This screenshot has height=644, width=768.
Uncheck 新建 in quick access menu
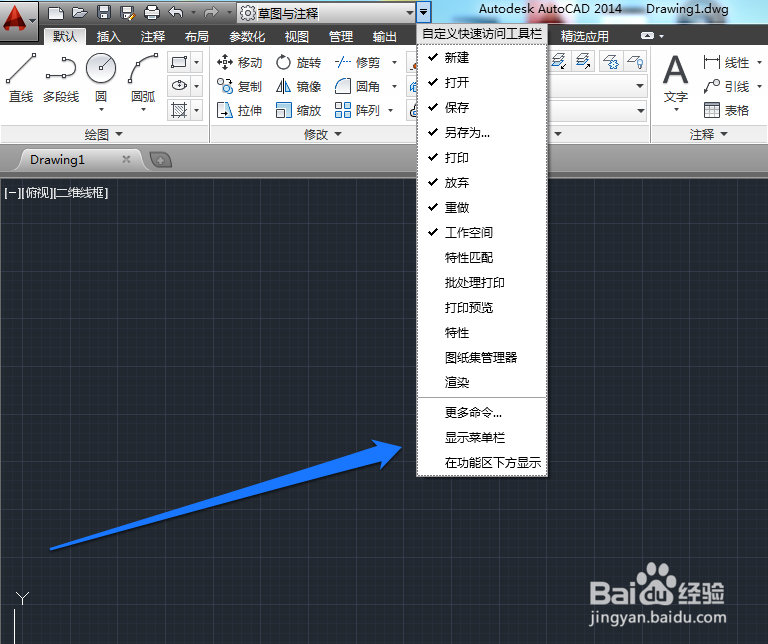[x=482, y=58]
